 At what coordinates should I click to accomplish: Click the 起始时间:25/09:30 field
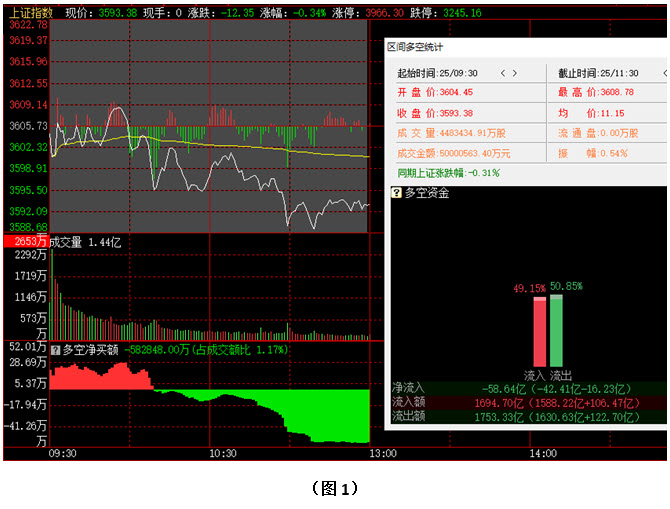coord(437,73)
